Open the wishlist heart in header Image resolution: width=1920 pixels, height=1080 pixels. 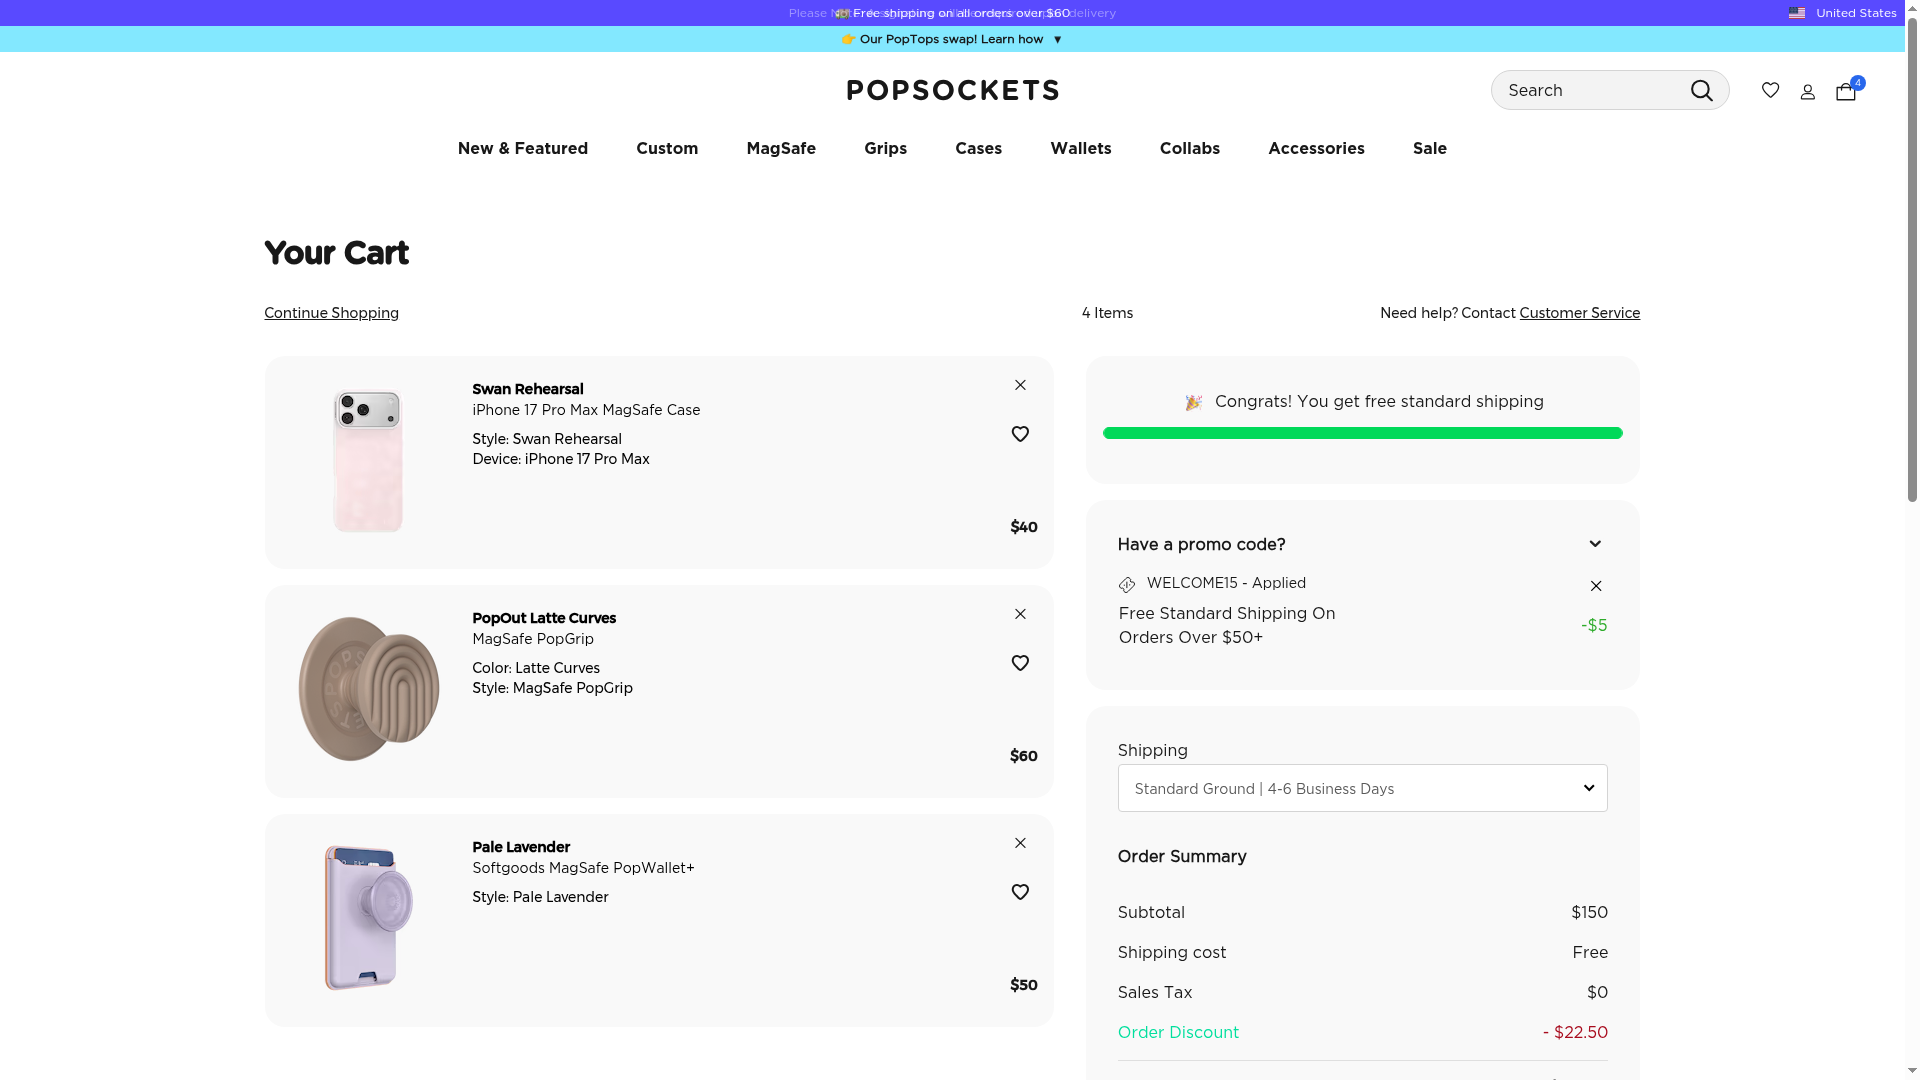click(x=1770, y=90)
